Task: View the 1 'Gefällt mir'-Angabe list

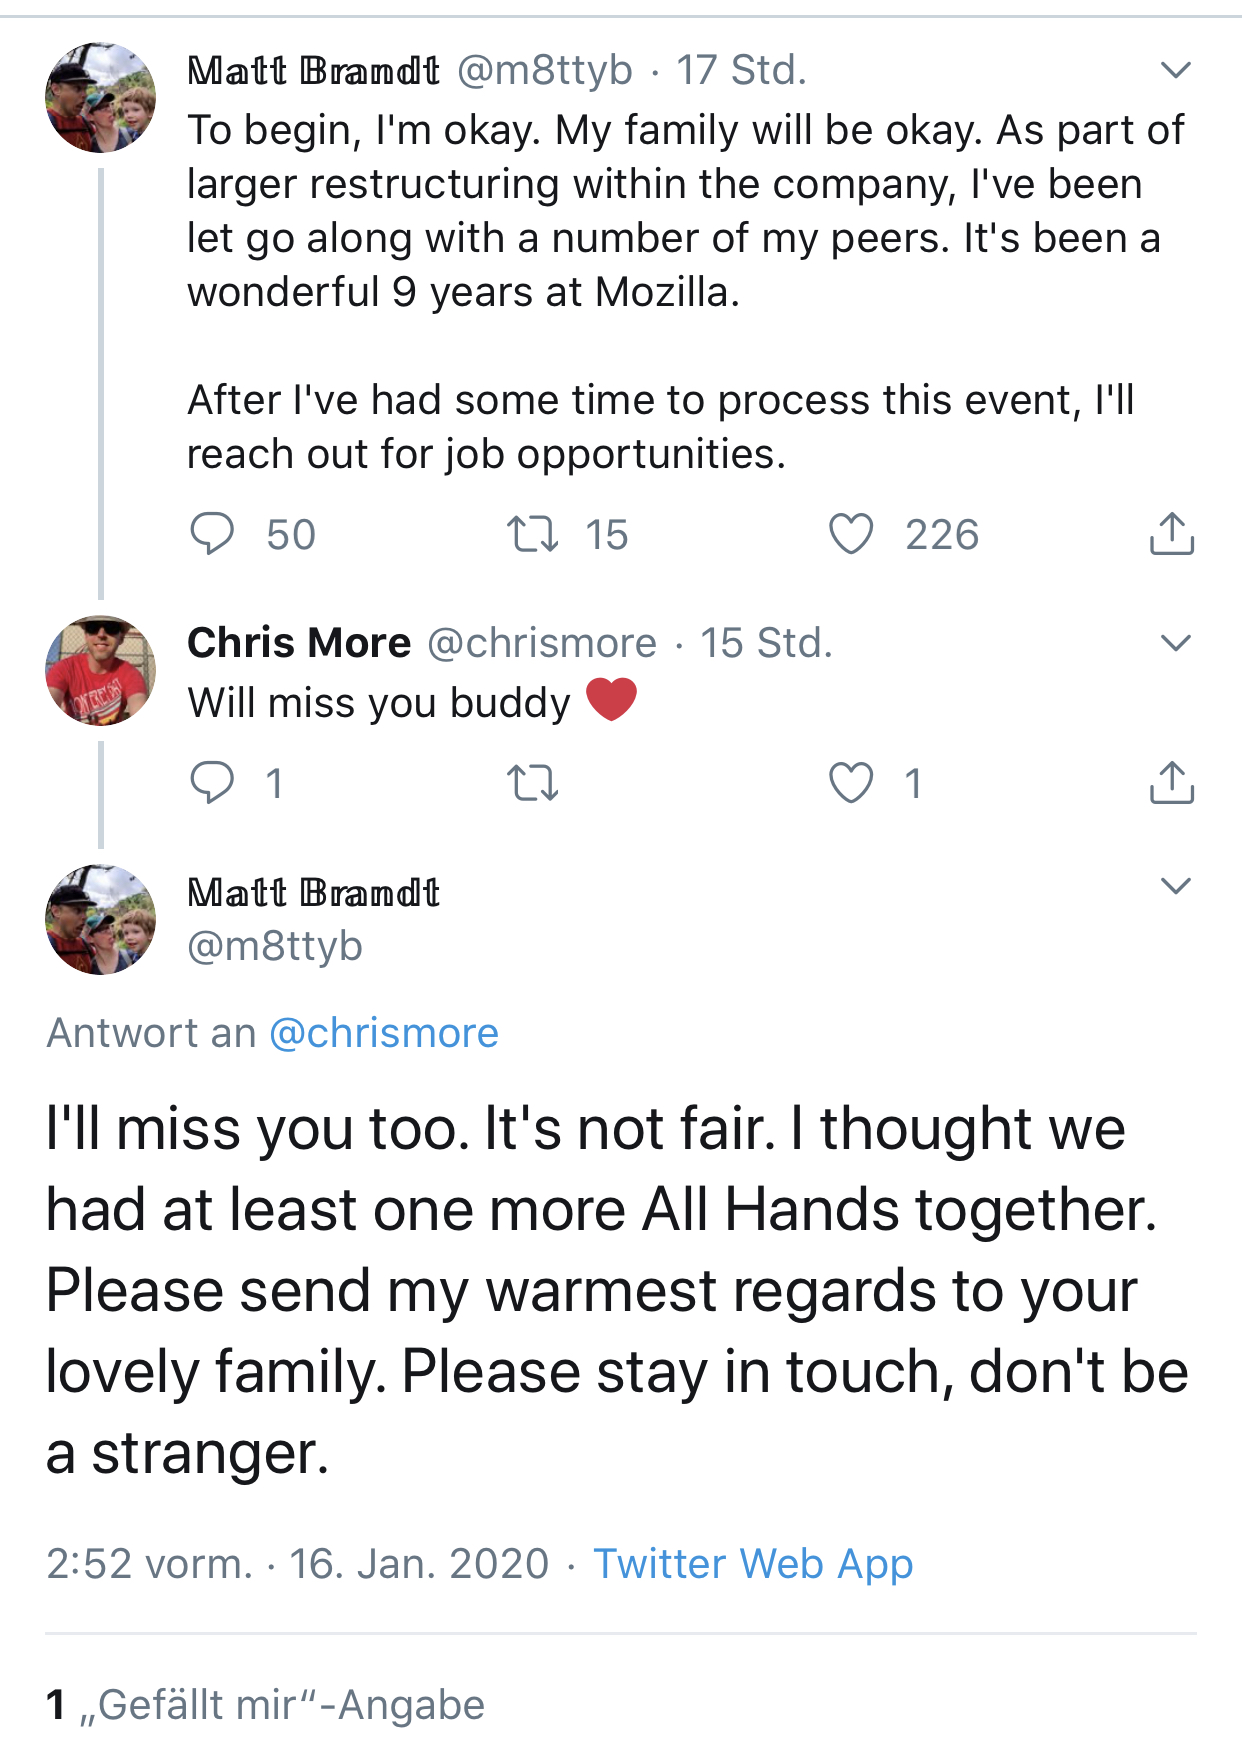Action: [x=265, y=1705]
